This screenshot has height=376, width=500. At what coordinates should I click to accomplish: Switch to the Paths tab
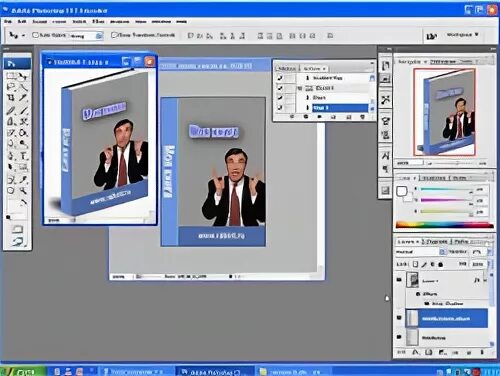(462, 241)
